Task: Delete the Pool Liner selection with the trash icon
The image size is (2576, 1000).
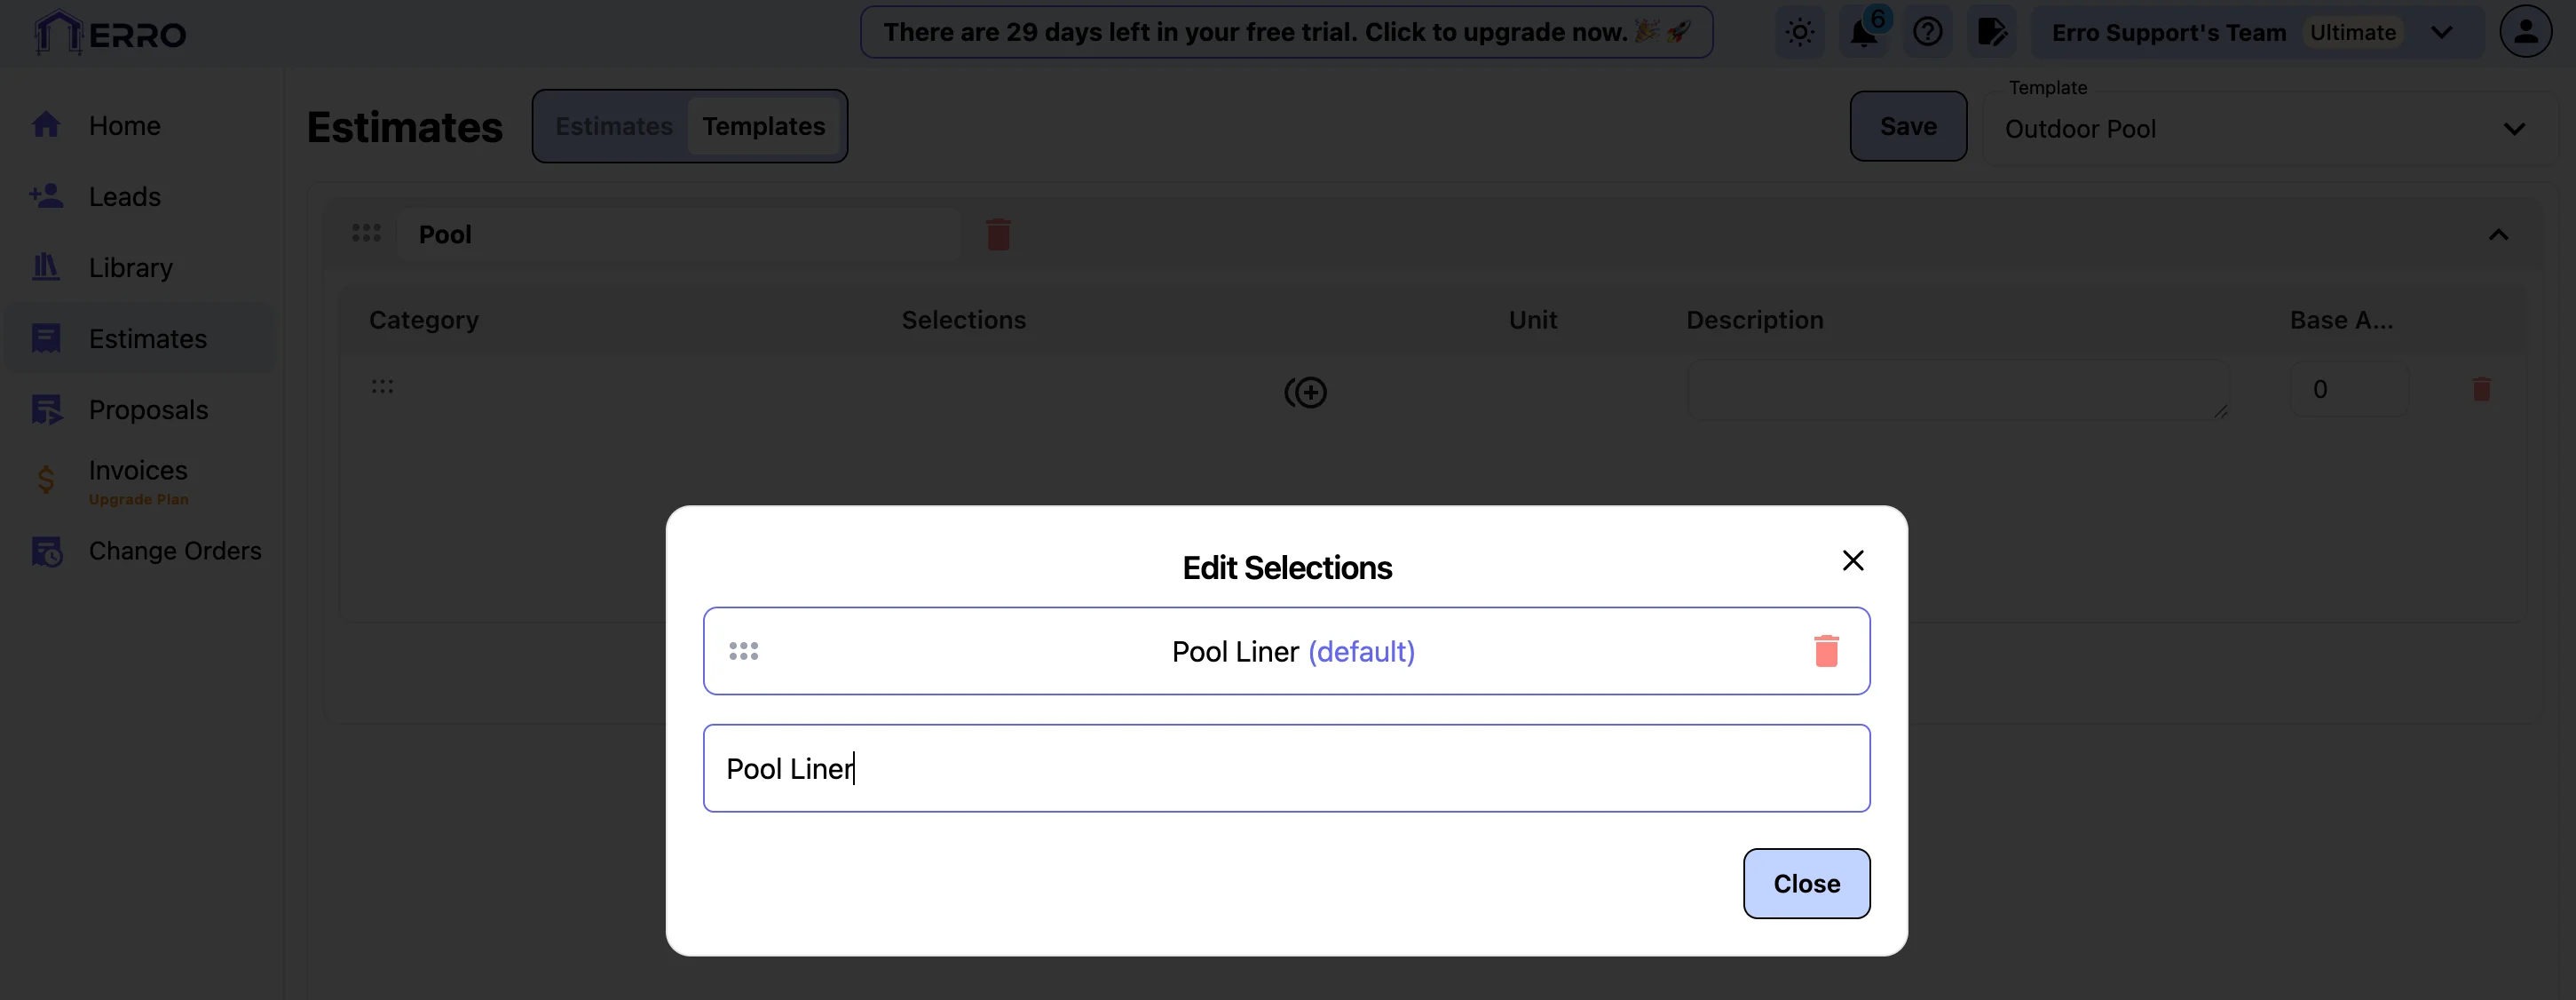Action: point(1826,651)
